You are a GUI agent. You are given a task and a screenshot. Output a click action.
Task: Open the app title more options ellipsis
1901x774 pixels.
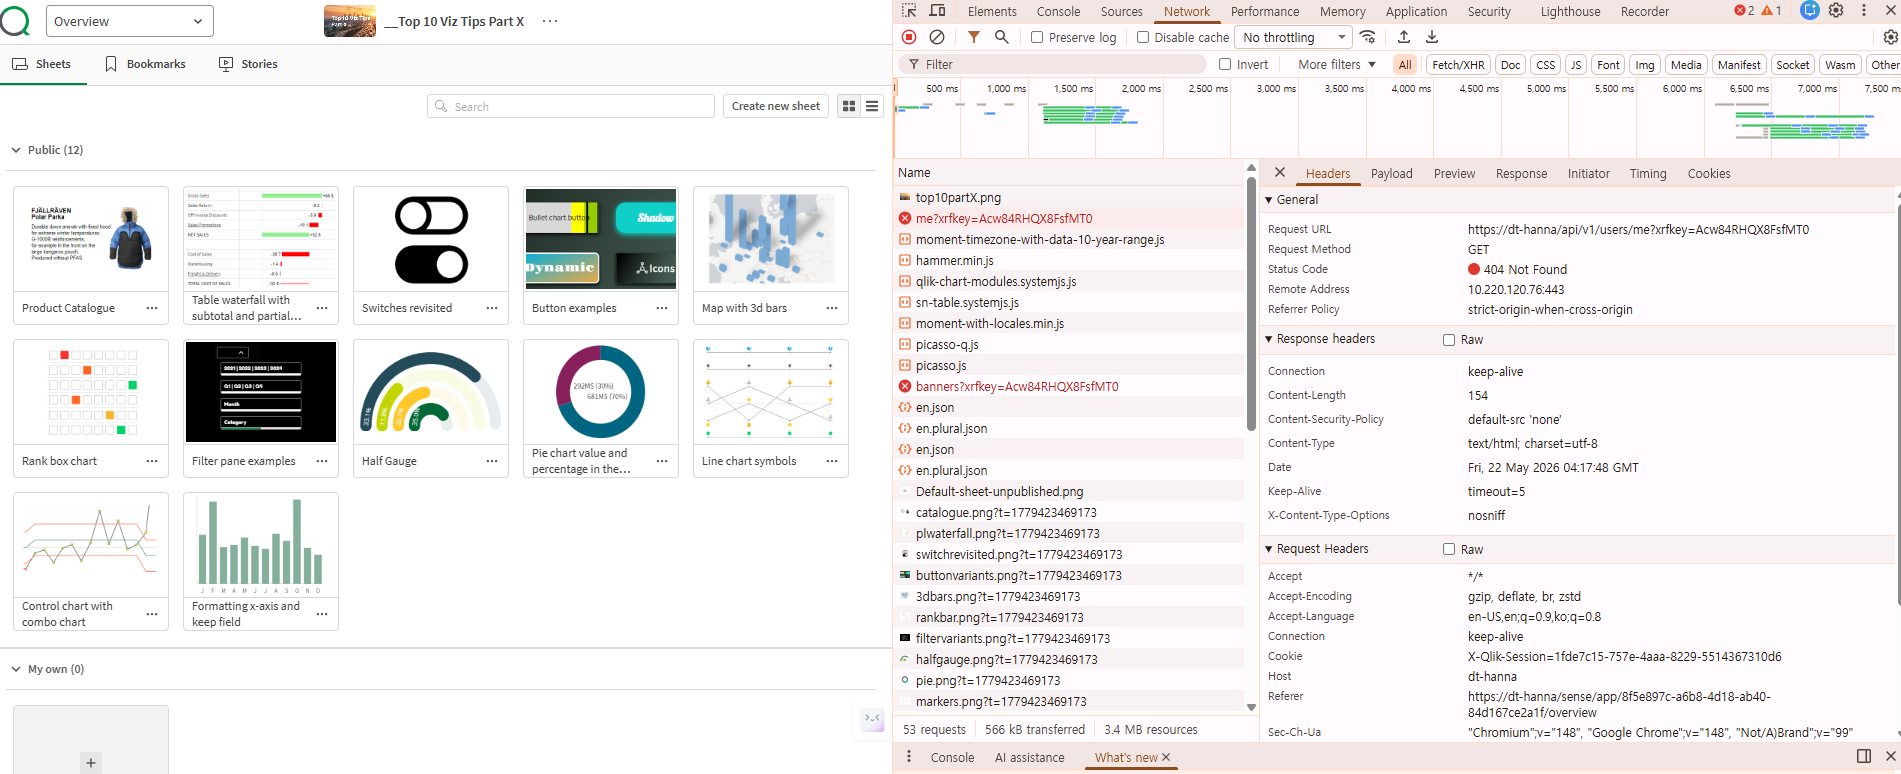coord(550,21)
